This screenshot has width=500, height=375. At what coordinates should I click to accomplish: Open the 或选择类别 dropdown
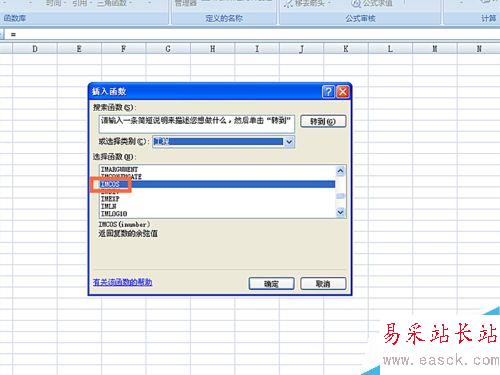click(x=289, y=142)
